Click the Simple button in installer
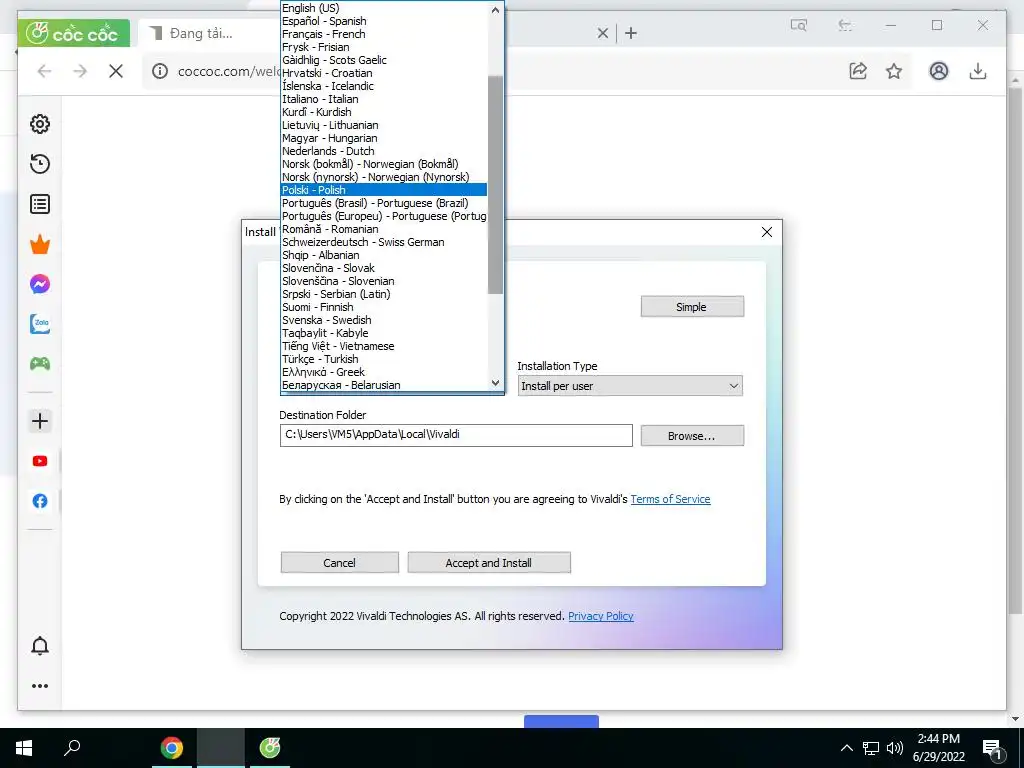The height and width of the screenshot is (768, 1024). click(x=692, y=307)
